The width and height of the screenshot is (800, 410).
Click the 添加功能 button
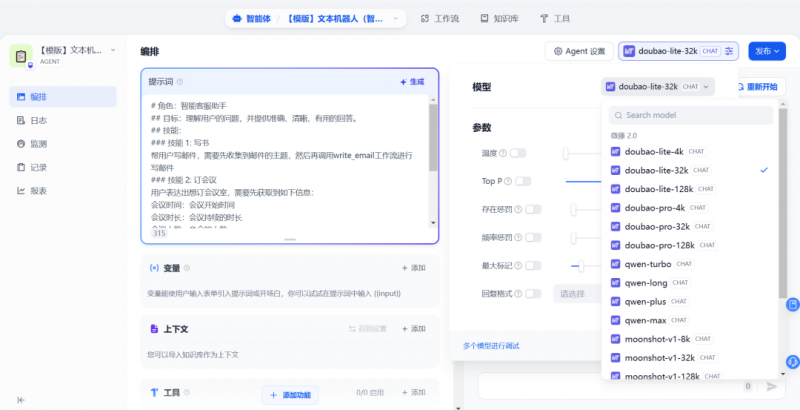point(290,395)
